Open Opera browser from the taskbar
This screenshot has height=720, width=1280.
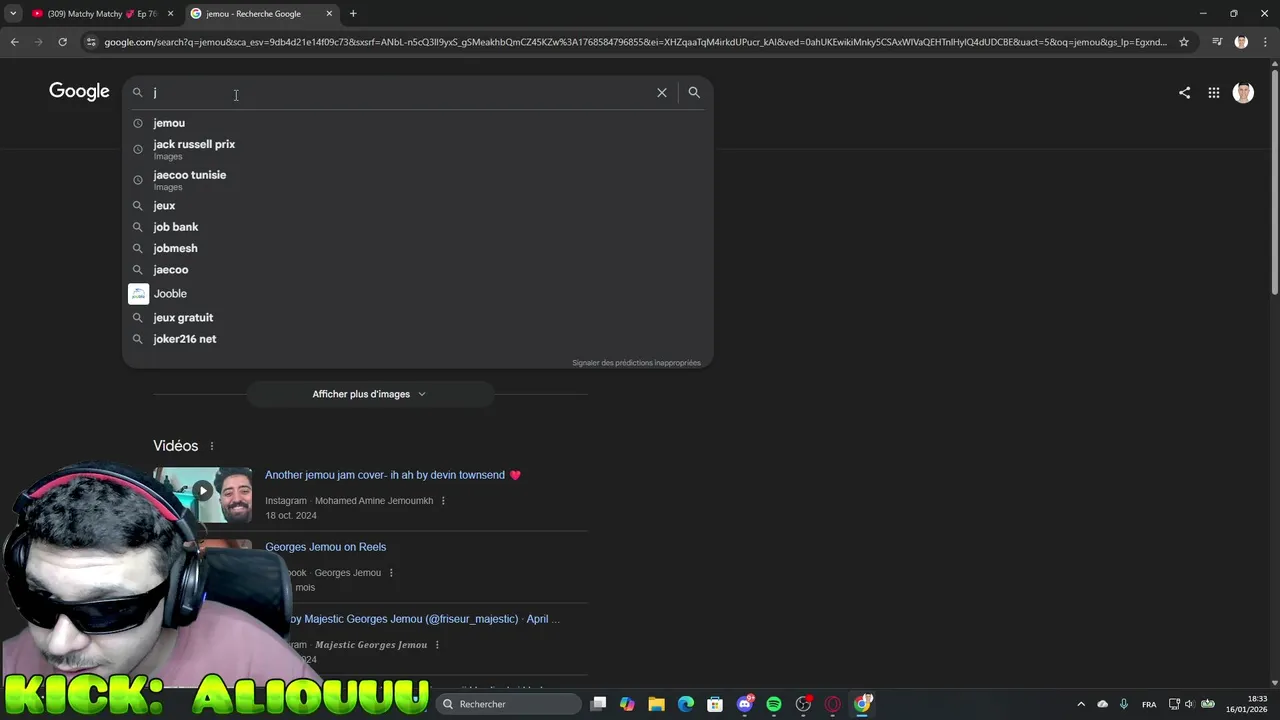tap(833, 704)
